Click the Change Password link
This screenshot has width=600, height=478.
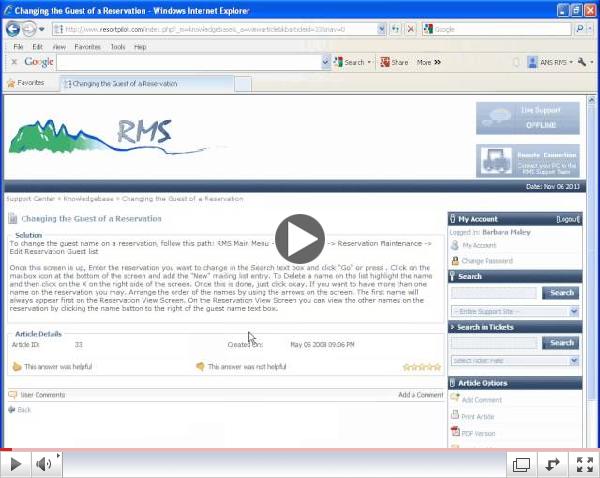tap(487, 261)
